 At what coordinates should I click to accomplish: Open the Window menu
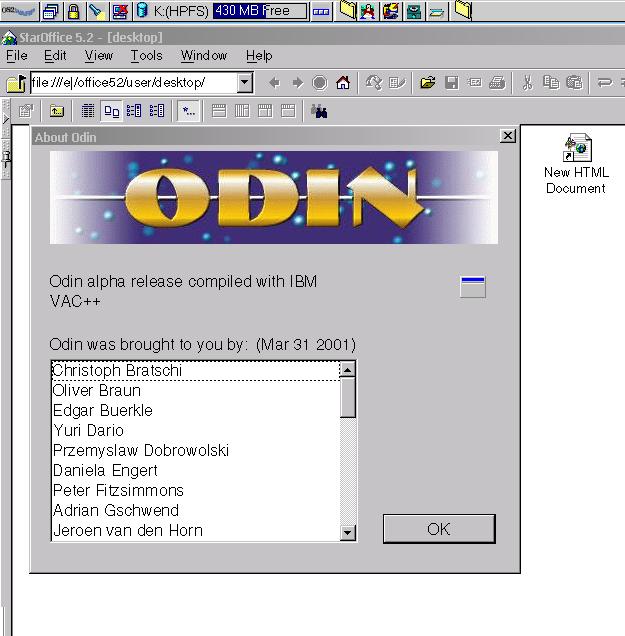coord(204,56)
